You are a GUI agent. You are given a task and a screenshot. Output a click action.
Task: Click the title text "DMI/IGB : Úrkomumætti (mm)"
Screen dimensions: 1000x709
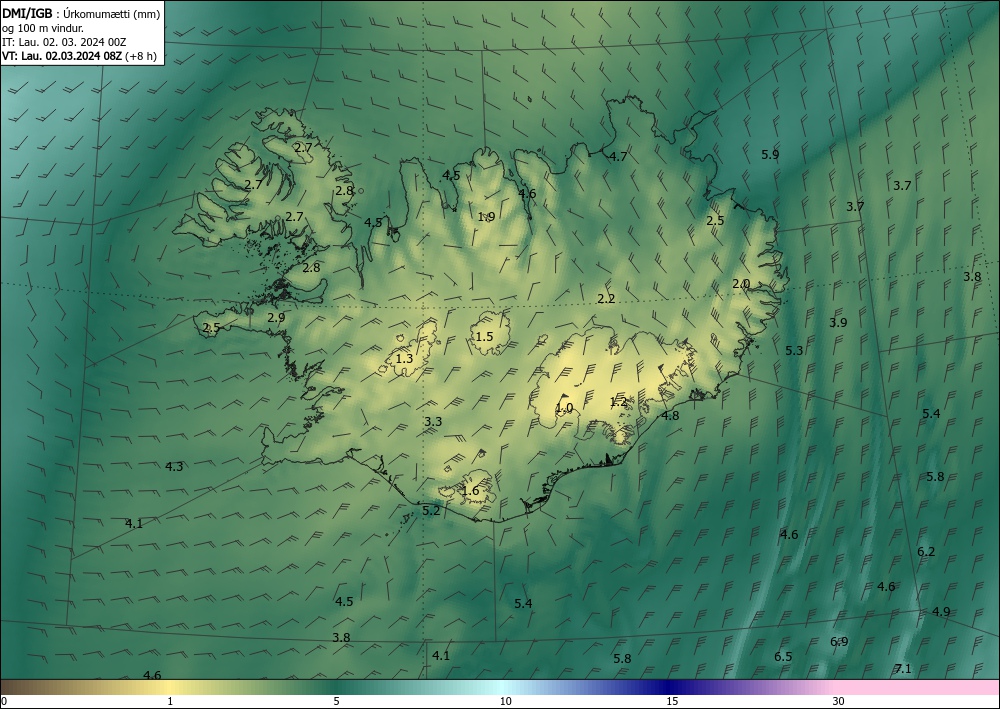81,13
